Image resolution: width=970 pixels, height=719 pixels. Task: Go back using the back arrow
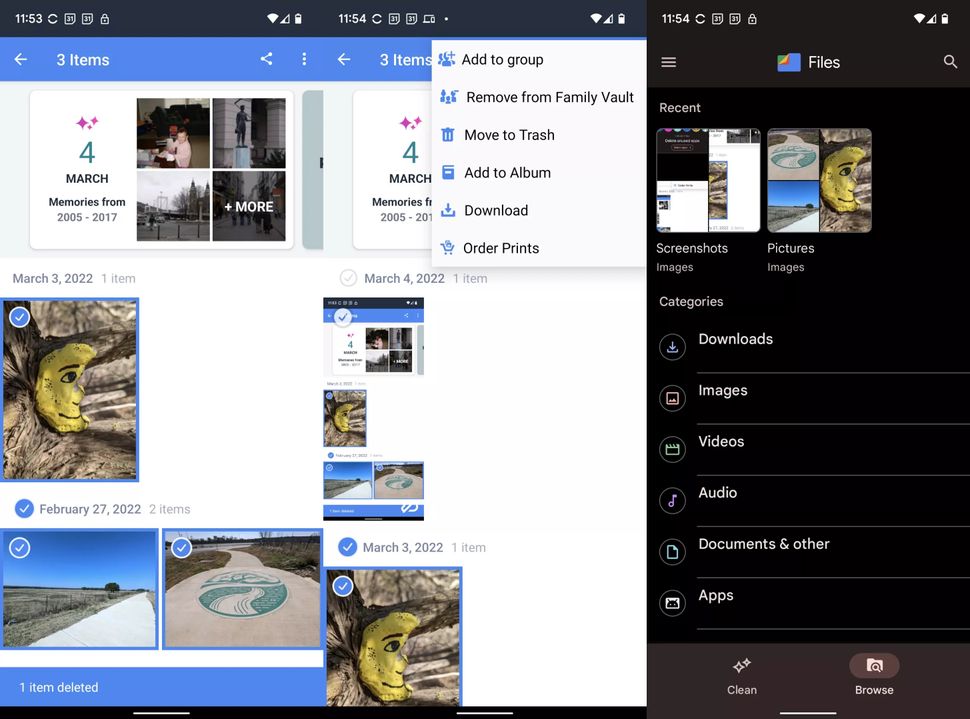click(x=20, y=60)
